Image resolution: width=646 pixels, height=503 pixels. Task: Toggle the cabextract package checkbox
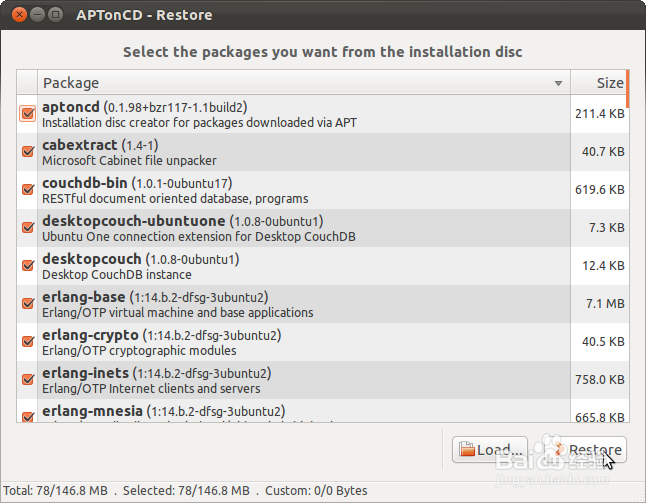(27, 152)
